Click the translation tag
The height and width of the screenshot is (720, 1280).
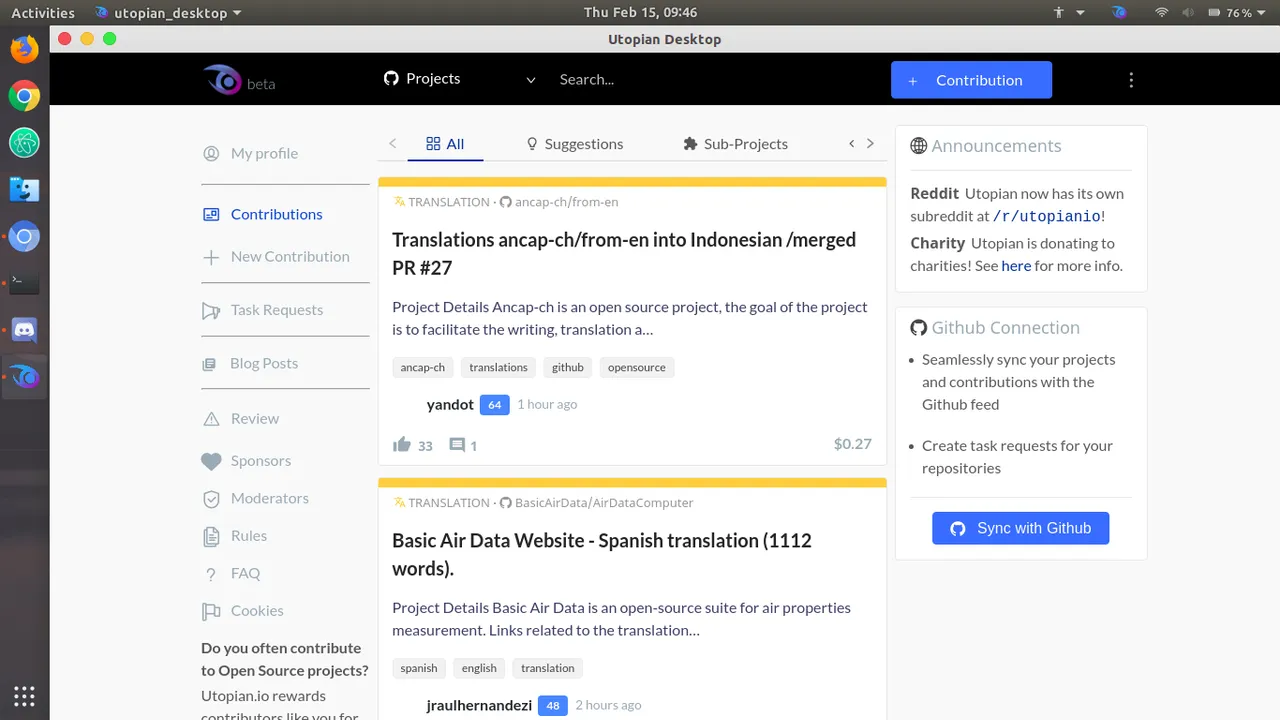tap(548, 668)
